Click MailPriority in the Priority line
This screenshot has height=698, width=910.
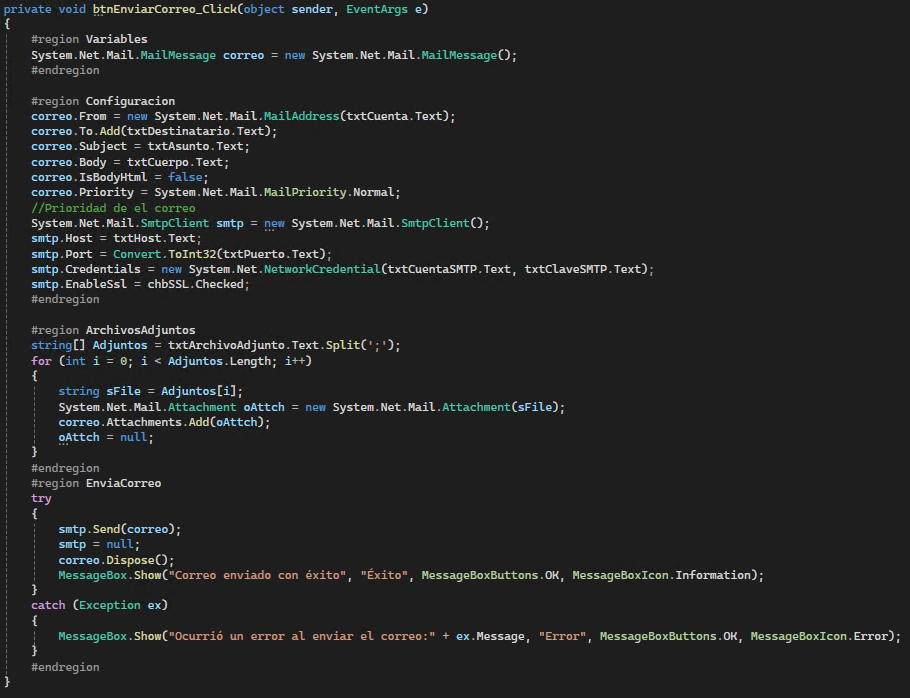point(305,192)
